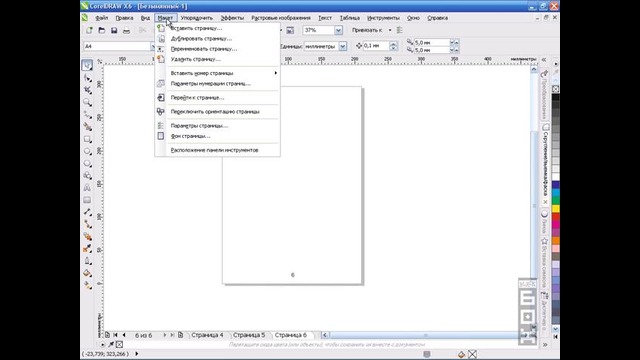
Task: Select the Rectangle tool
Action: (87, 139)
